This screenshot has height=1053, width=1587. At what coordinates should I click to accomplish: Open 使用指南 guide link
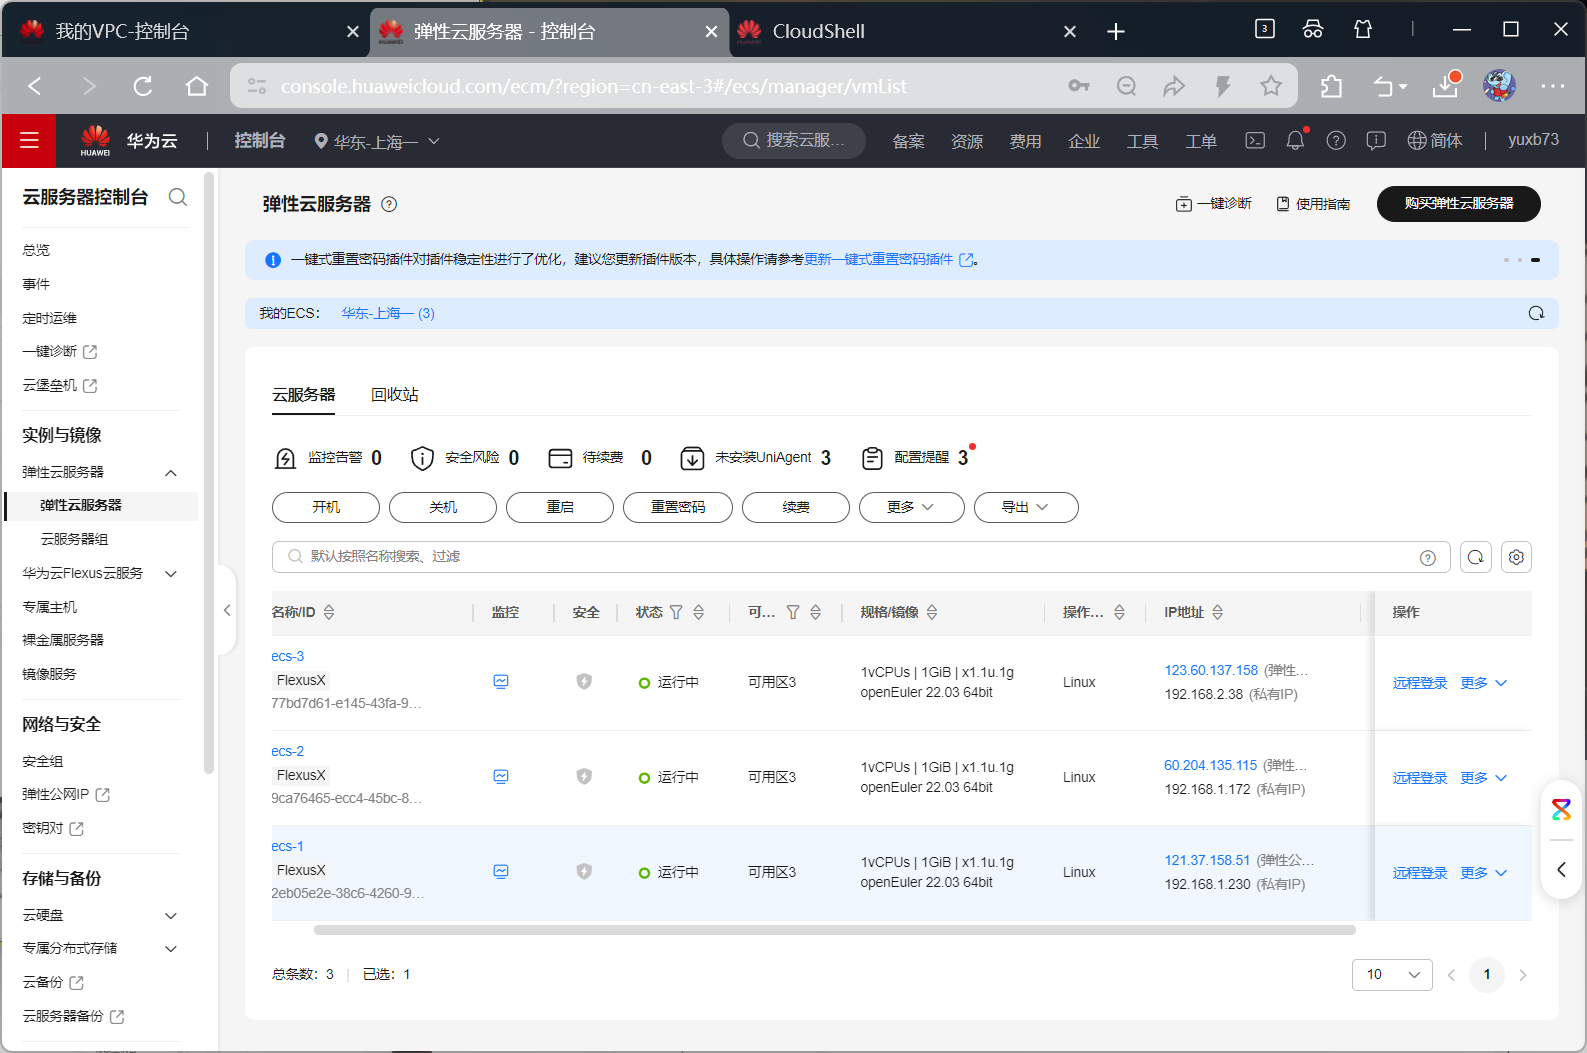[x=1313, y=204]
